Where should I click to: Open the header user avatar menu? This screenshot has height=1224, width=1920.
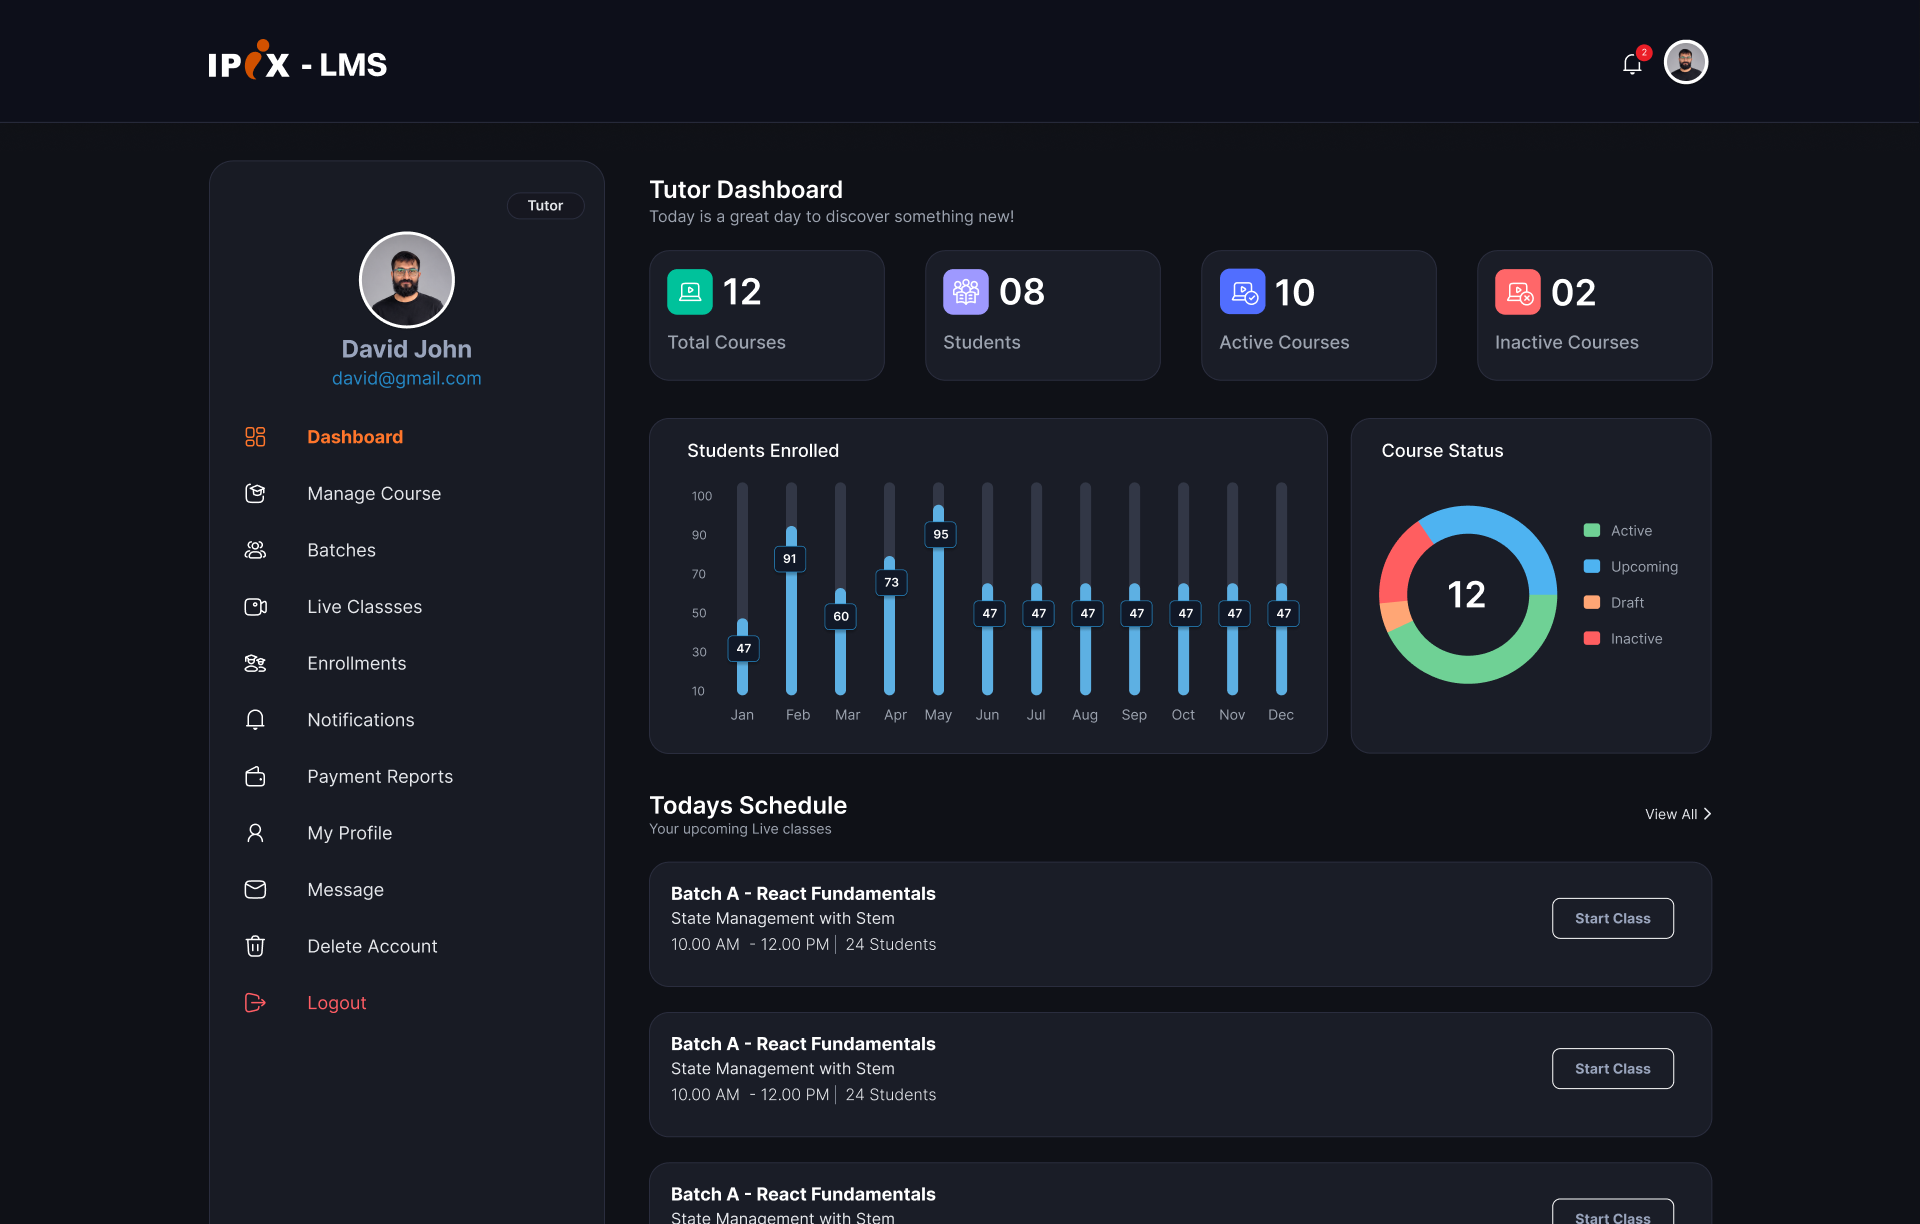(1686, 62)
